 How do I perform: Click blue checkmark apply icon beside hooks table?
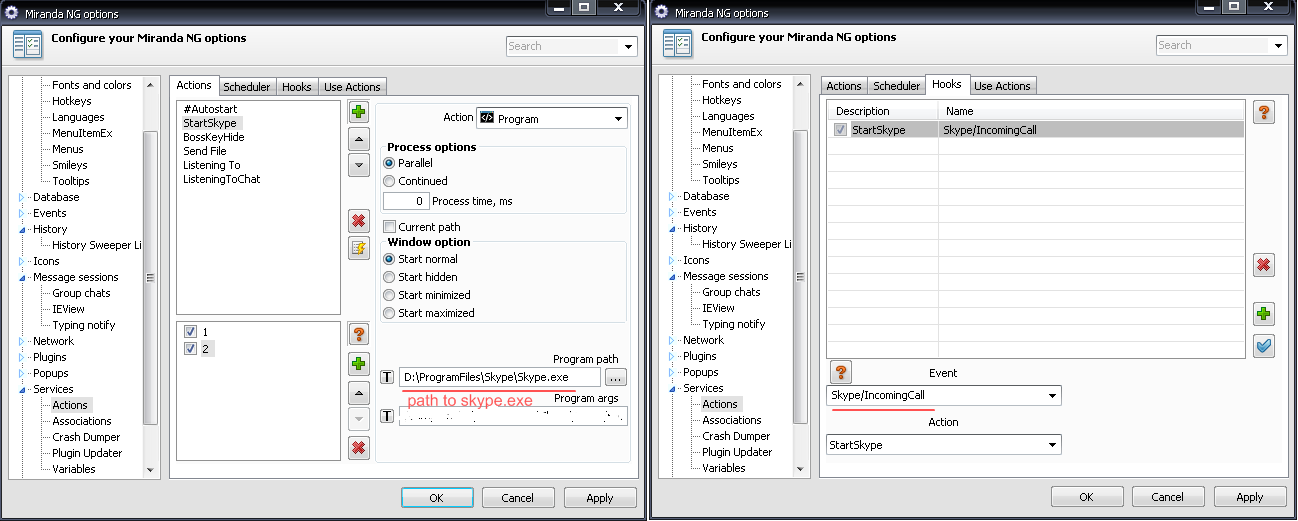click(1263, 345)
